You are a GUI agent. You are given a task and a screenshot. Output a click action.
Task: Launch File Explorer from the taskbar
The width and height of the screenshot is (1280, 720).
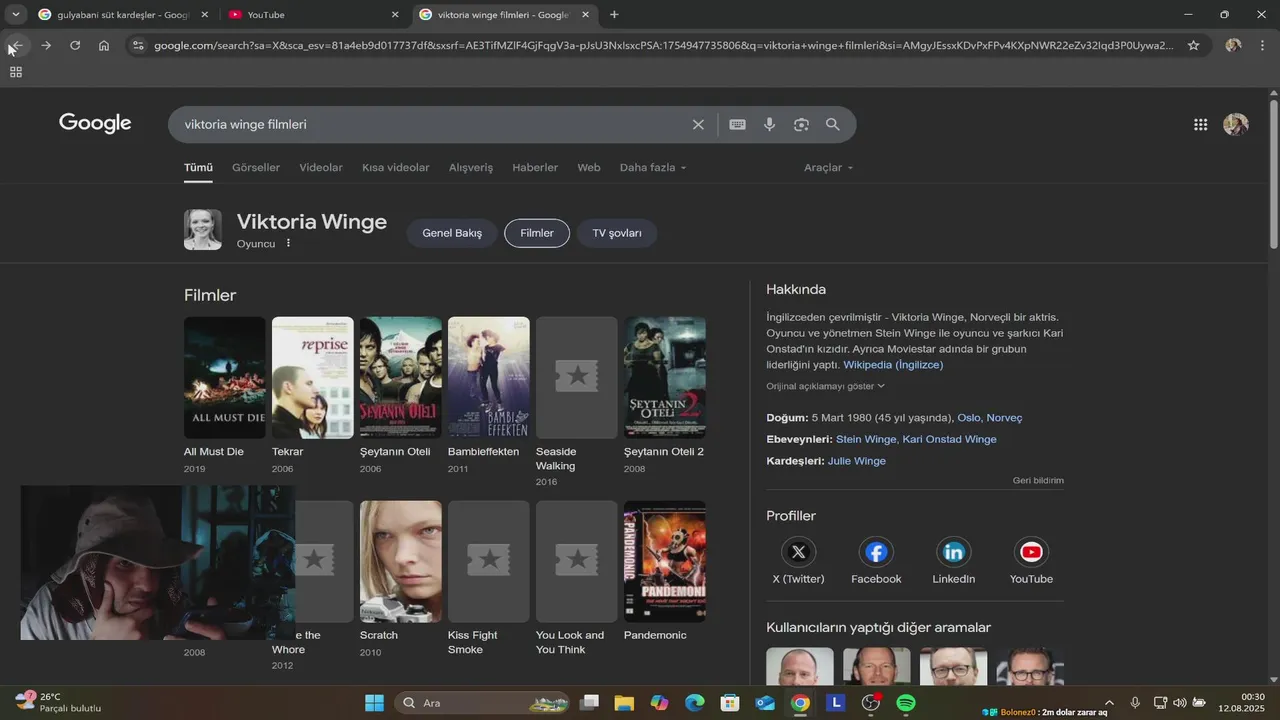[x=624, y=703]
